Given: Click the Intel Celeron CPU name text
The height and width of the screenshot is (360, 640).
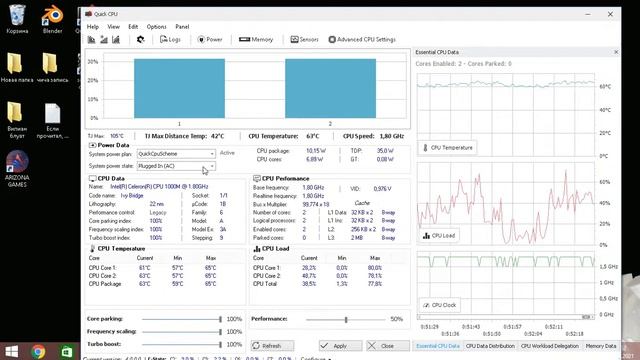Looking at the screenshot, I should click(159, 187).
